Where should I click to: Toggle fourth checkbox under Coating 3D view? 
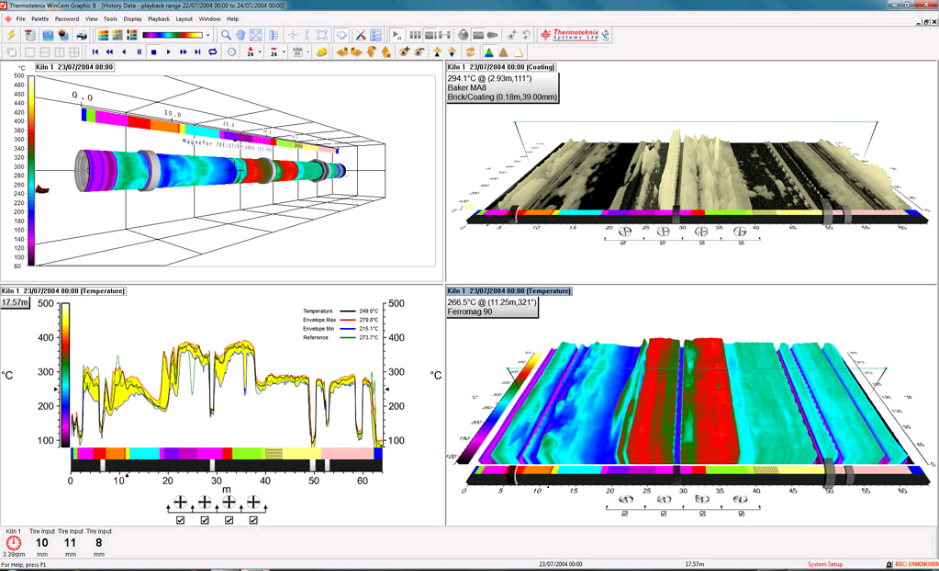point(741,243)
